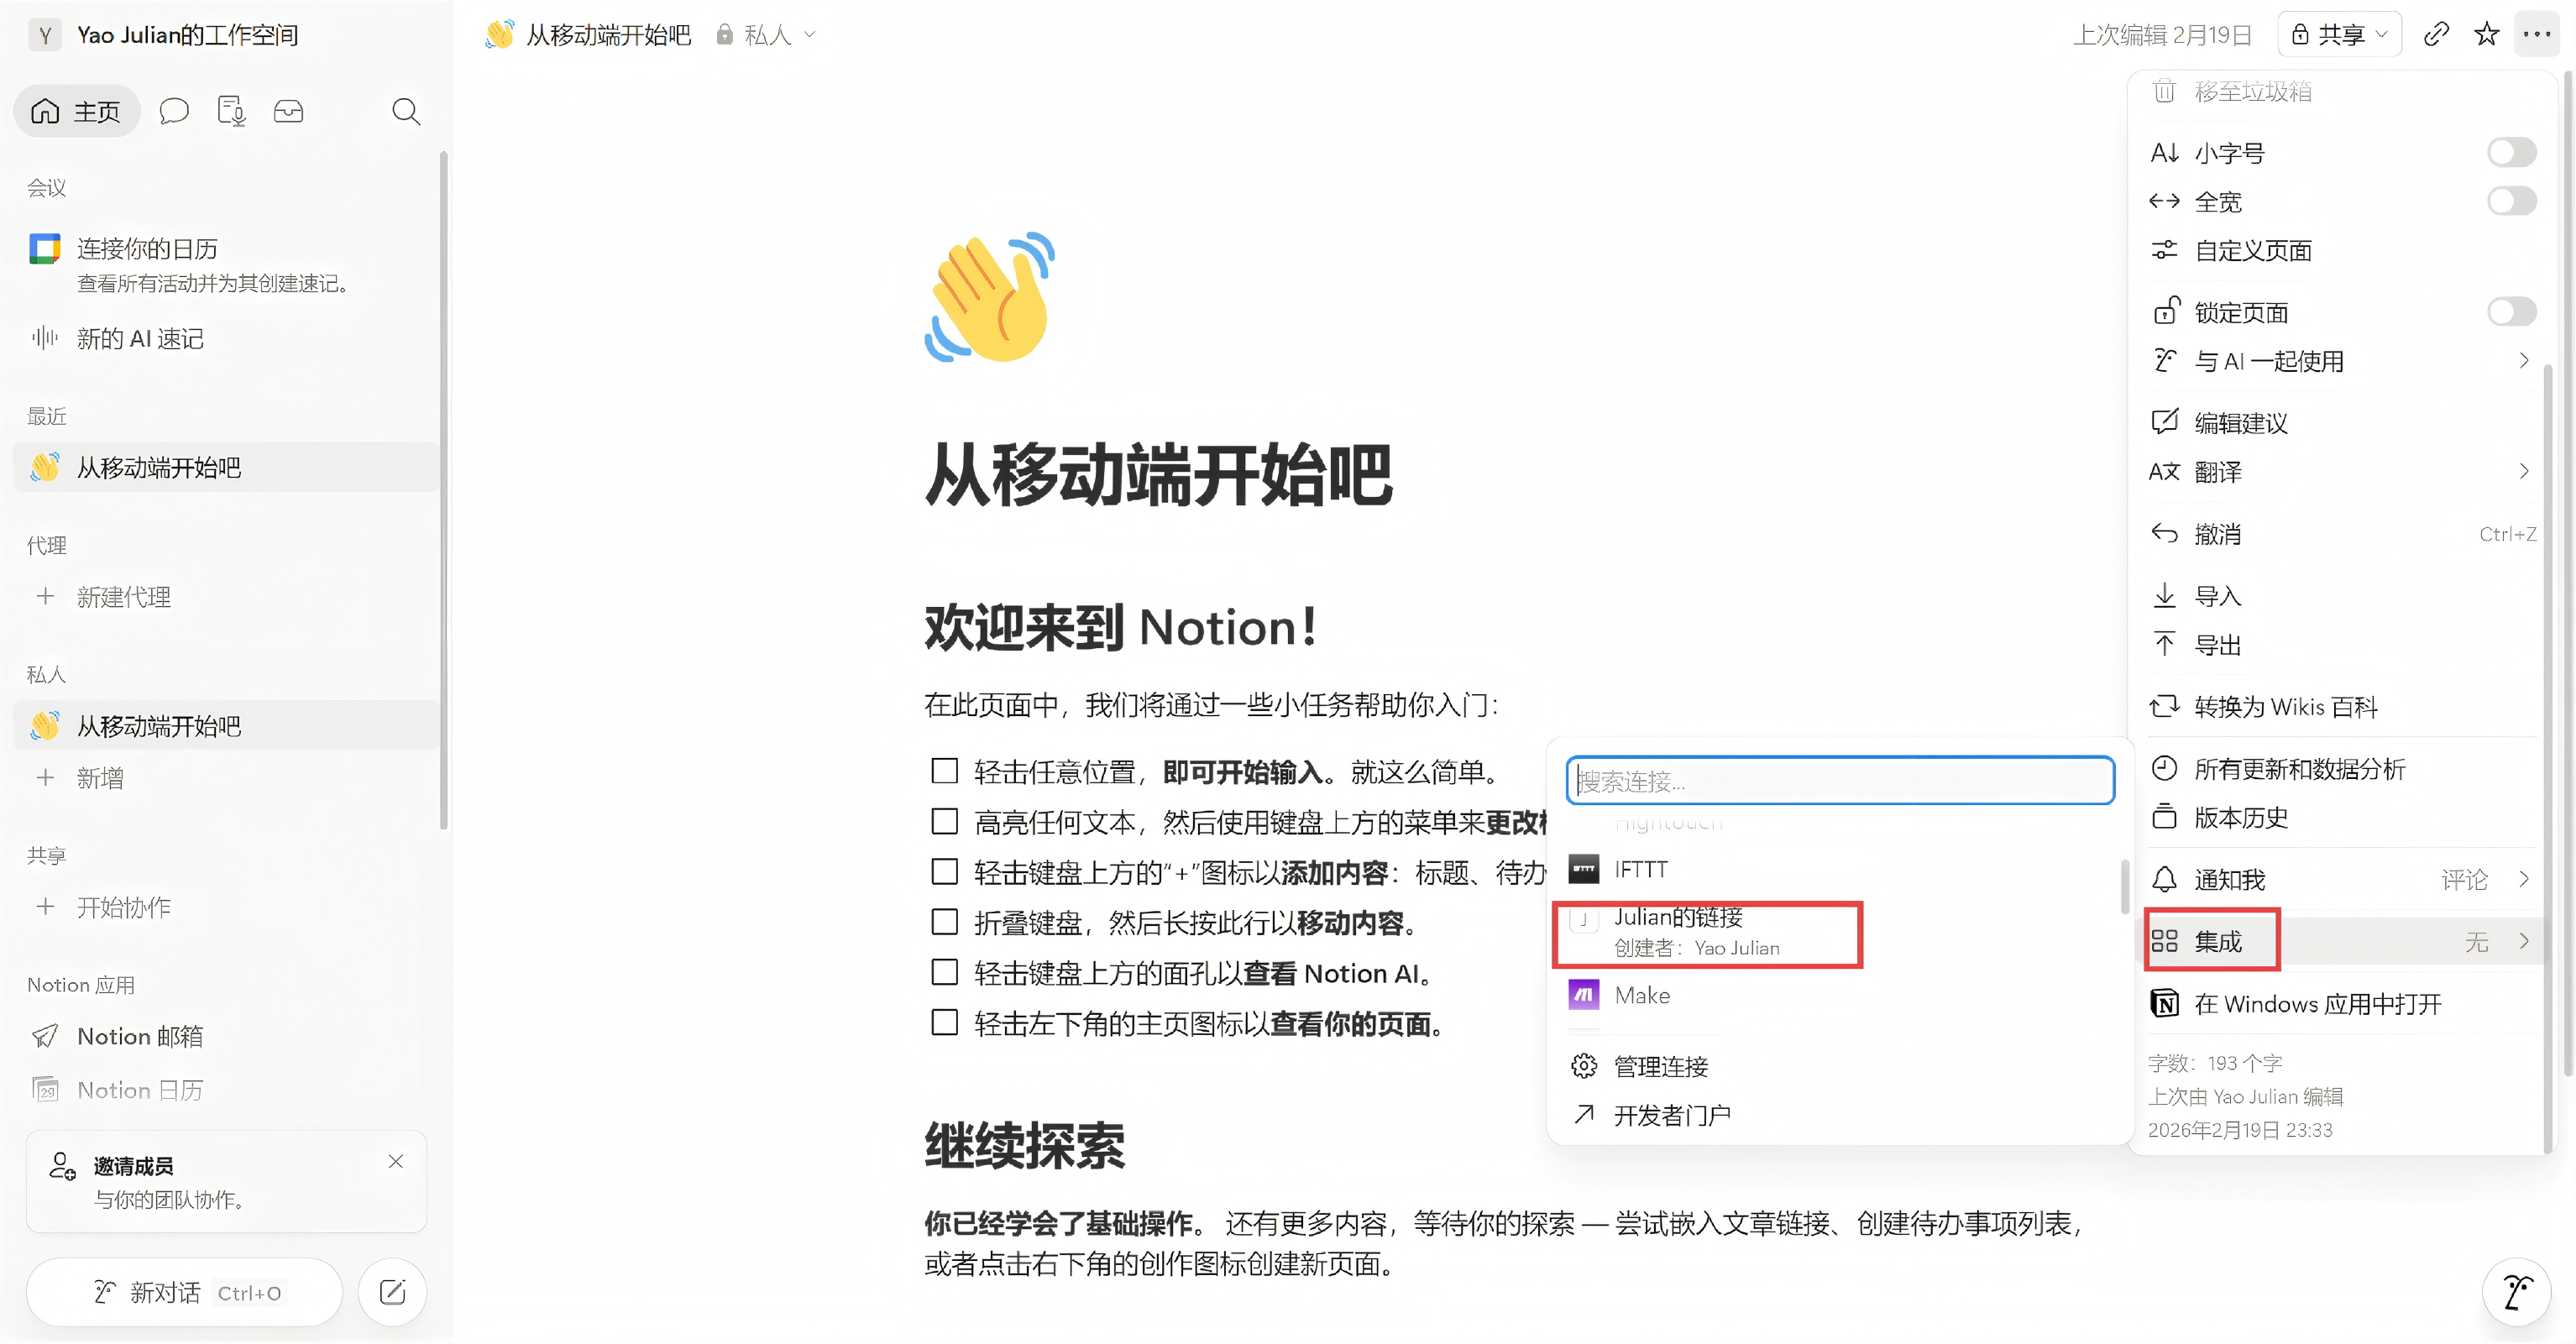2576x1344 pixels.
Task: Open 新的 AI 速记
Action: pyautogui.click(x=226, y=339)
